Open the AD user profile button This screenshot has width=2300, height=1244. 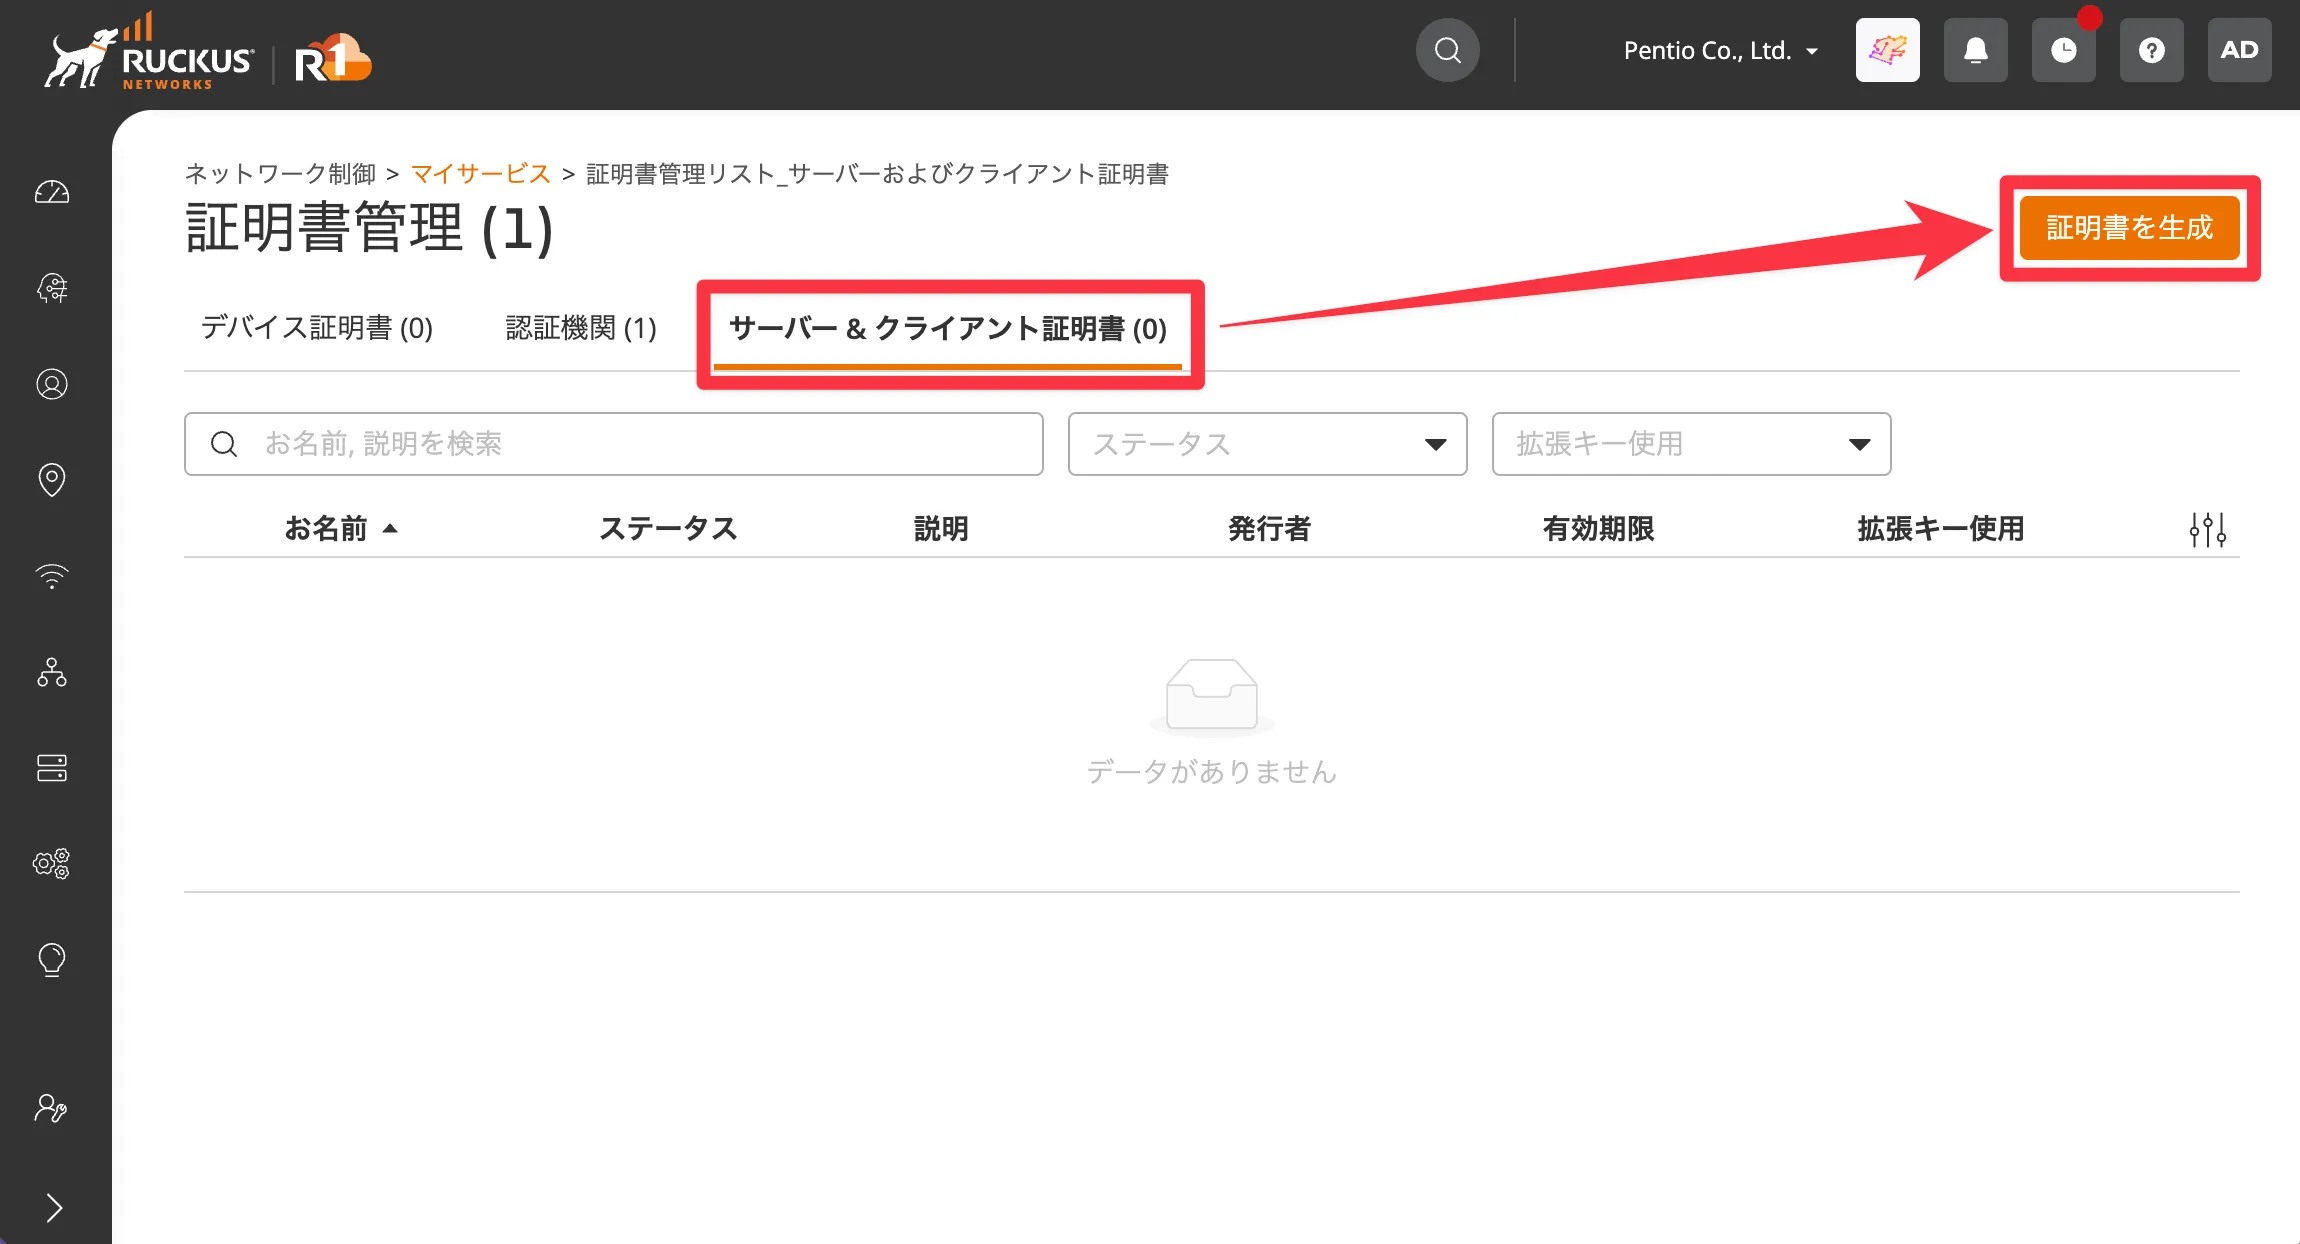click(2240, 50)
